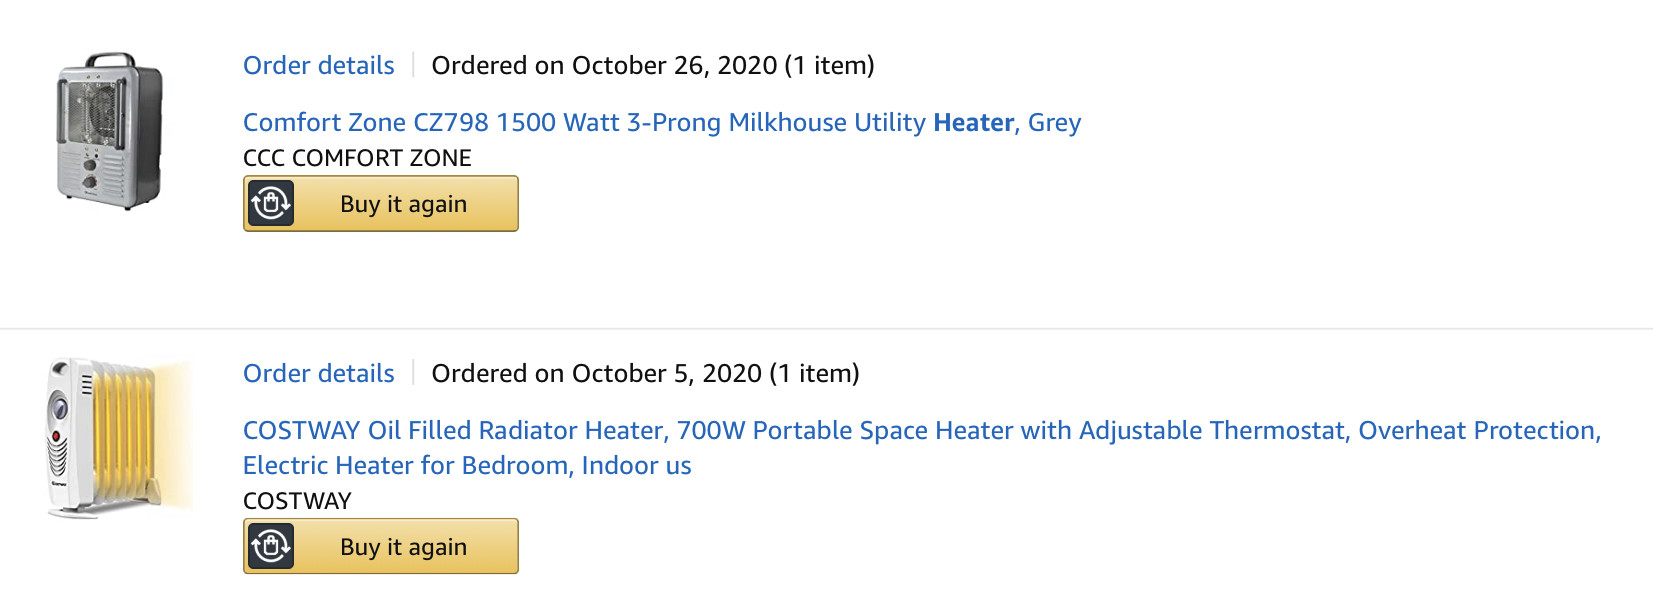1653x609 pixels.
Task: Click the COSTWAY brand name below the title
Action: coord(297,501)
